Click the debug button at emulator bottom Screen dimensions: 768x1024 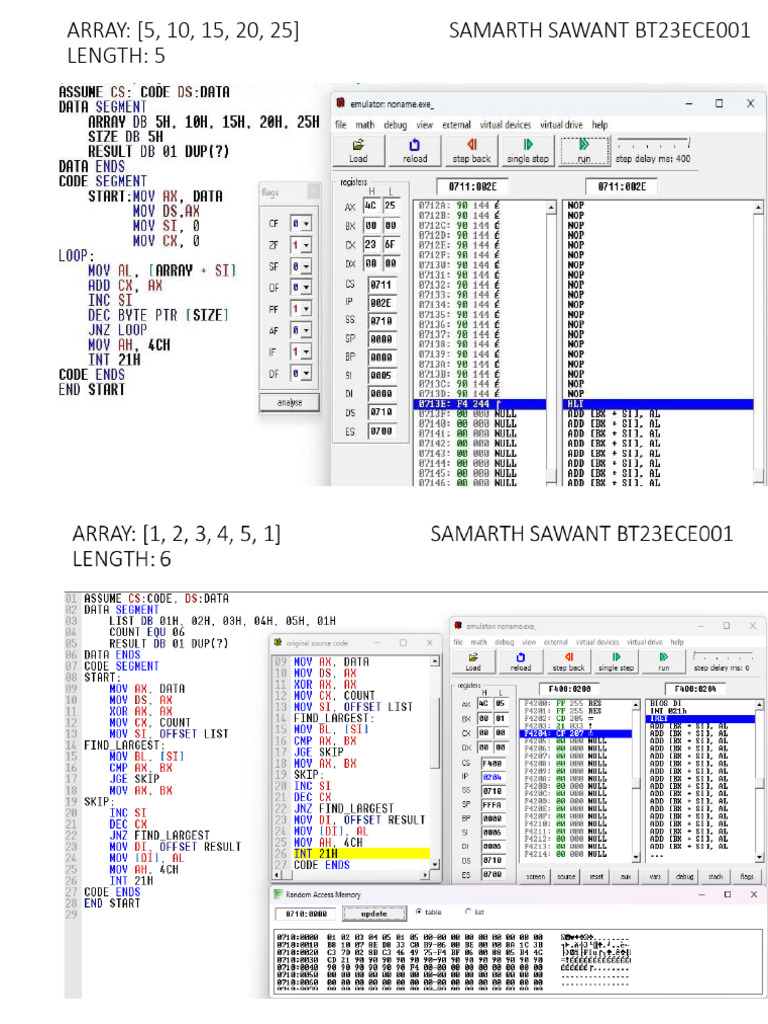685,876
